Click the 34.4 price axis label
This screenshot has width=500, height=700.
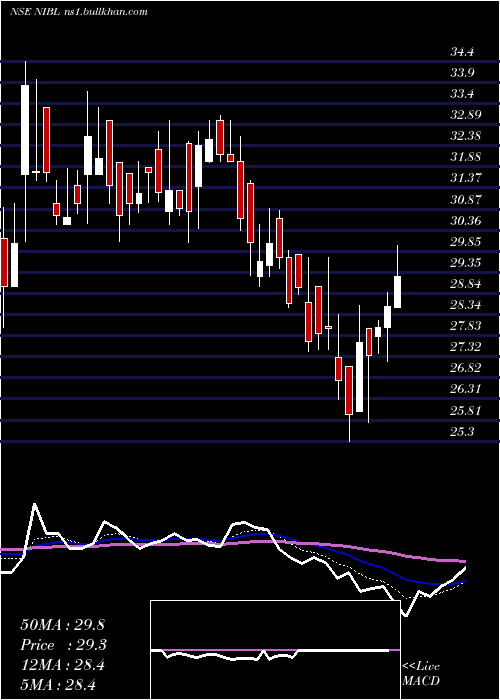(x=462, y=52)
